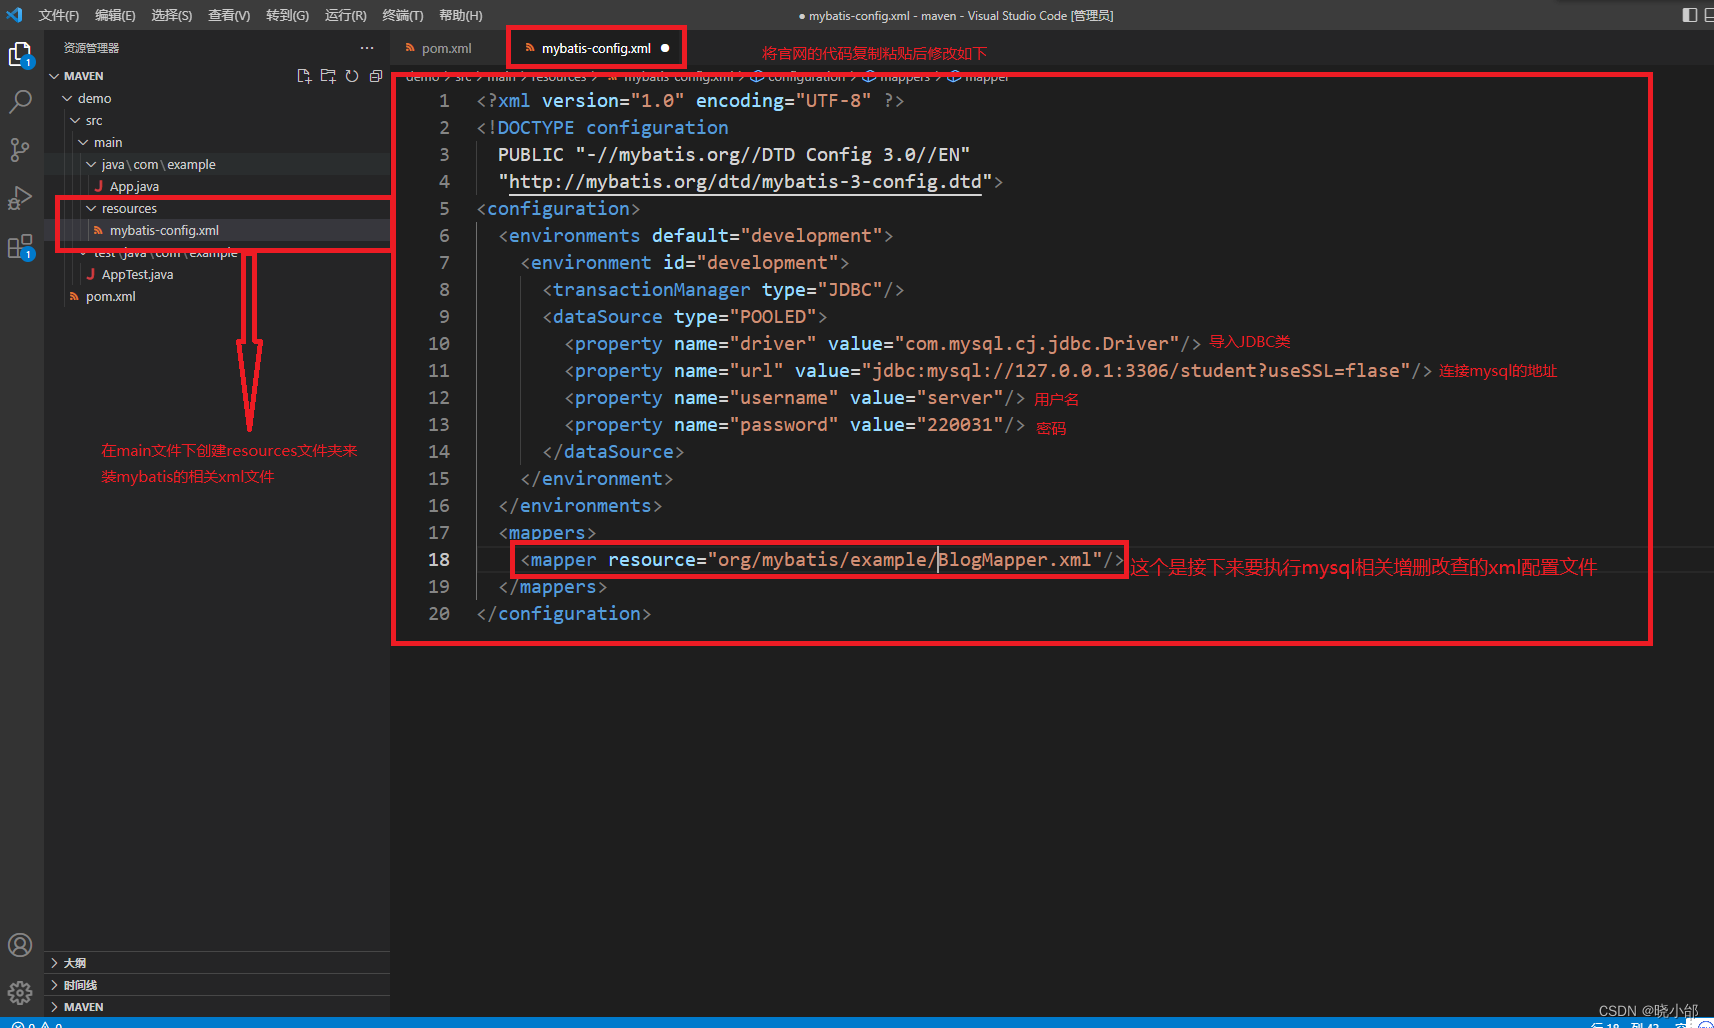Create a new file using Explorer toolbar
This screenshot has height=1028, width=1714.
pyautogui.click(x=304, y=75)
